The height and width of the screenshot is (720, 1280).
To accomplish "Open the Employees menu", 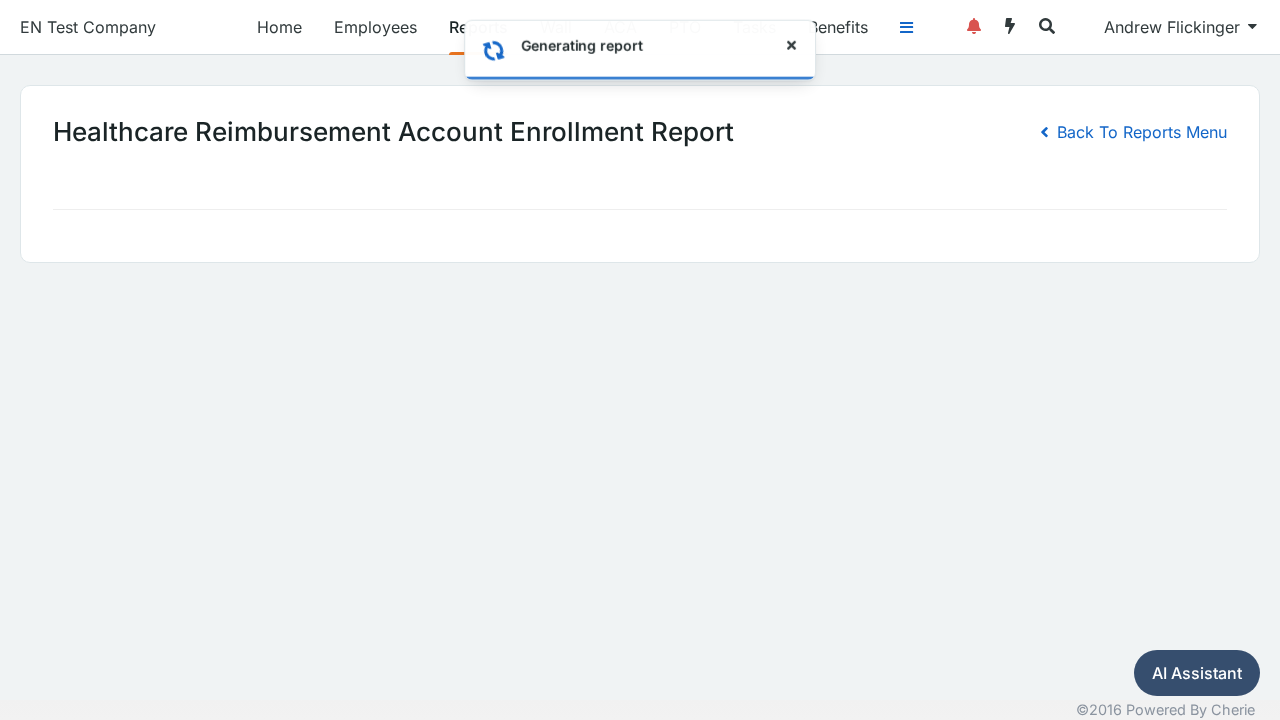I will click(375, 27).
